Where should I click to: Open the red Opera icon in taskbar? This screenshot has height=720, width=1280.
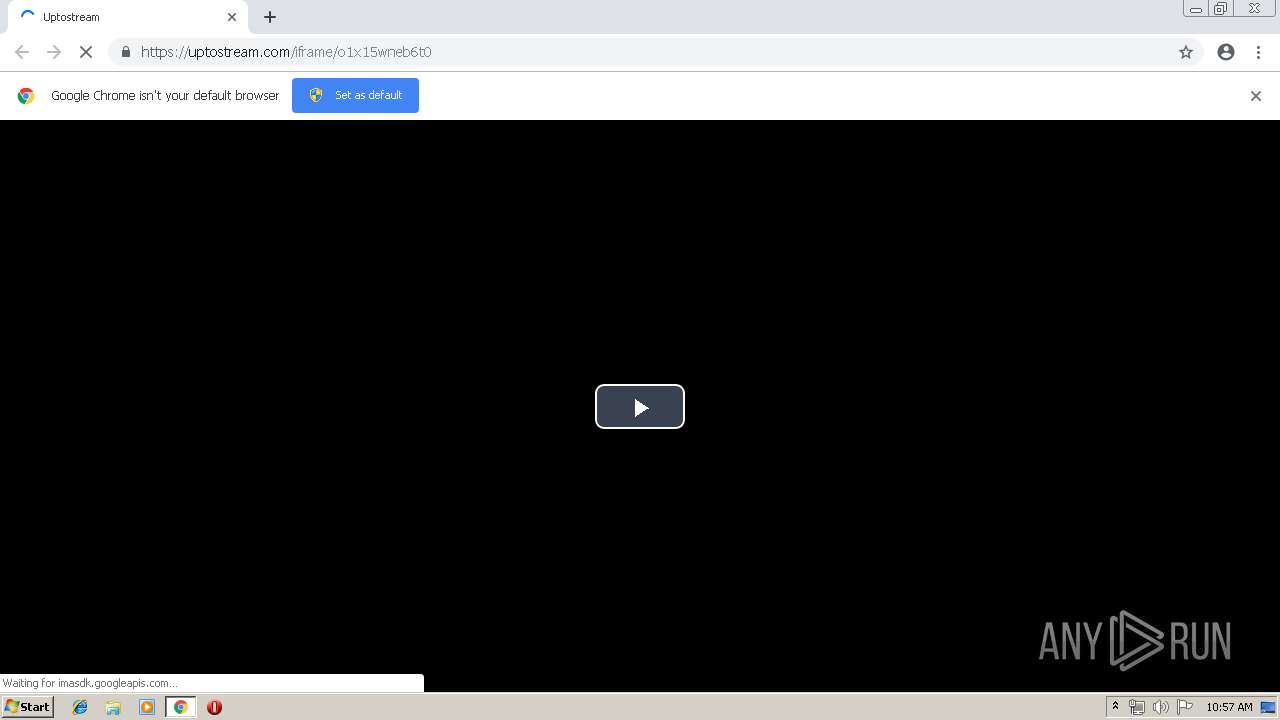(214, 707)
